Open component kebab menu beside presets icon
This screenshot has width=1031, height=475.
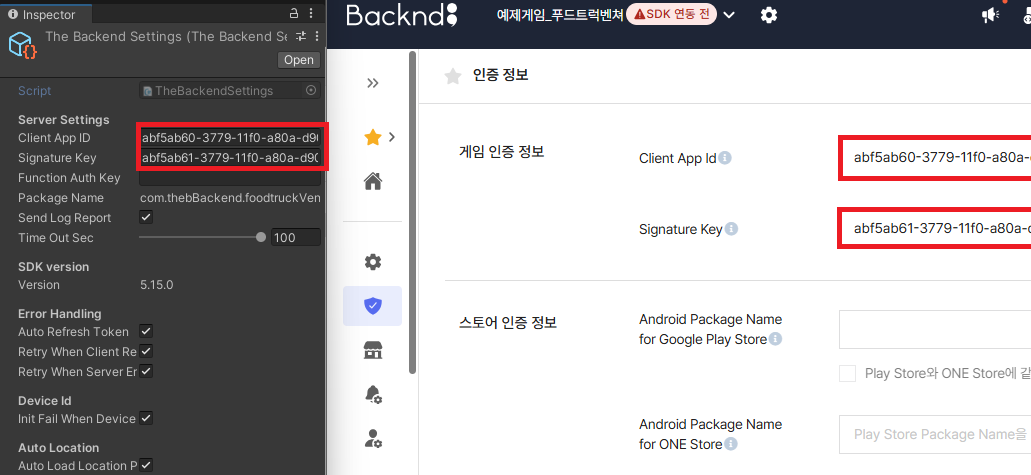317,36
